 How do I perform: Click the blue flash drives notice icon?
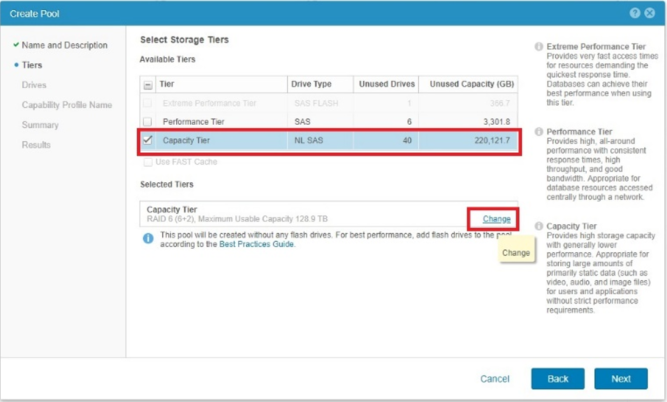point(148,238)
